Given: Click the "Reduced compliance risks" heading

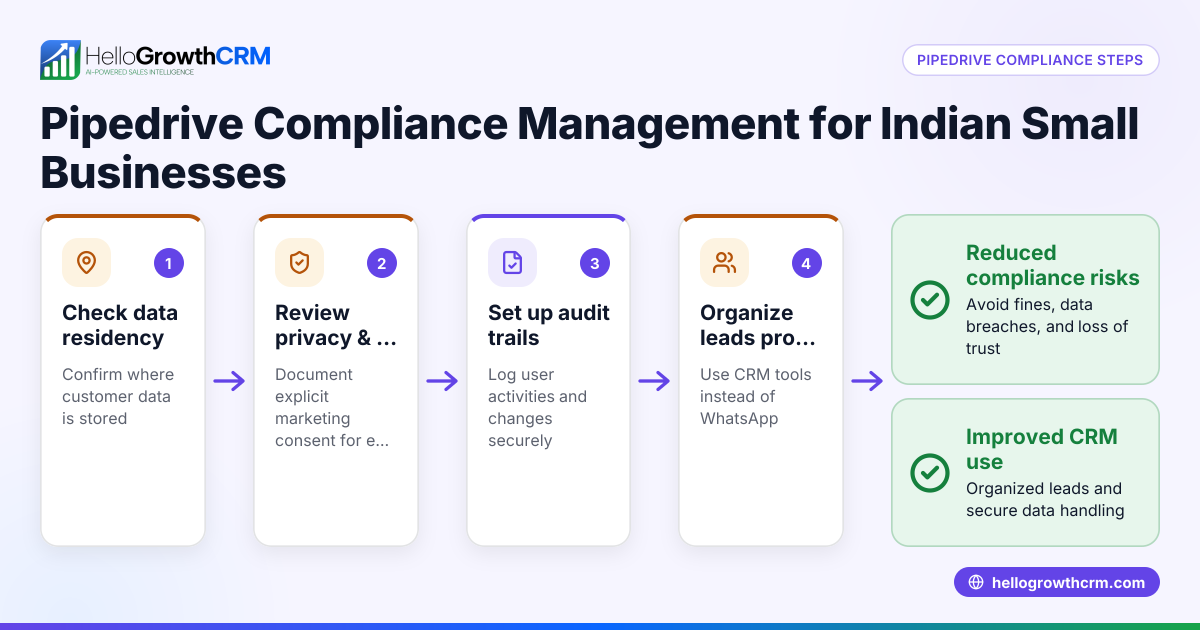Looking at the screenshot, I should (1052, 265).
